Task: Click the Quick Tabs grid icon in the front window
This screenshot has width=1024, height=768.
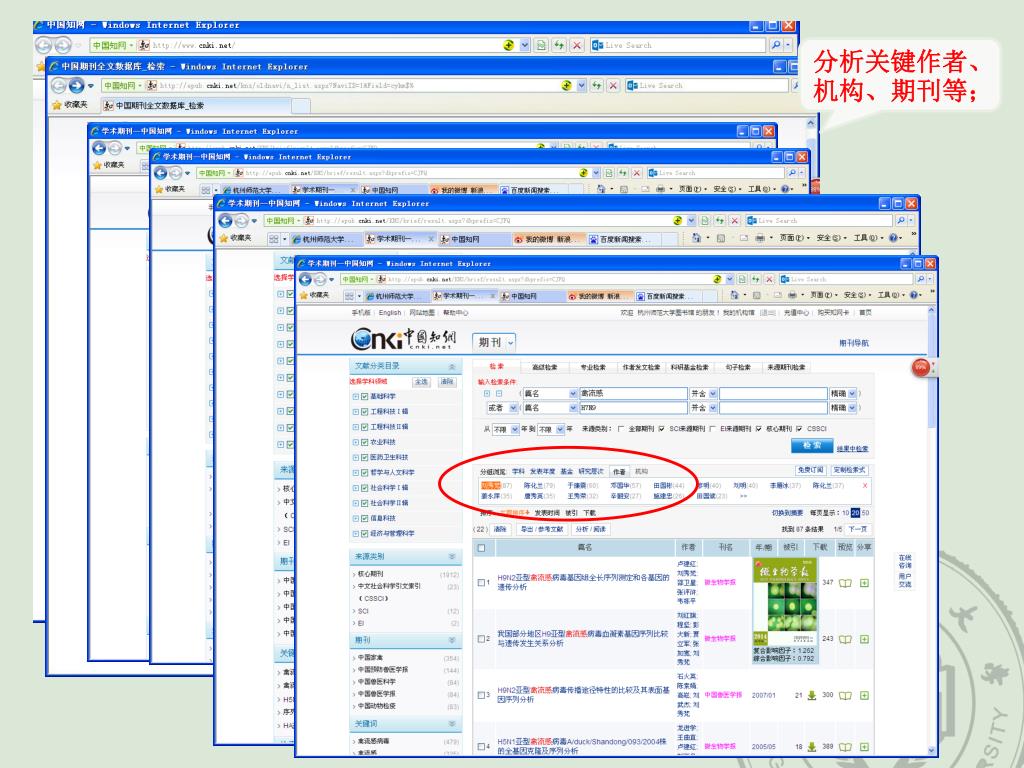Action: pyautogui.click(x=349, y=296)
